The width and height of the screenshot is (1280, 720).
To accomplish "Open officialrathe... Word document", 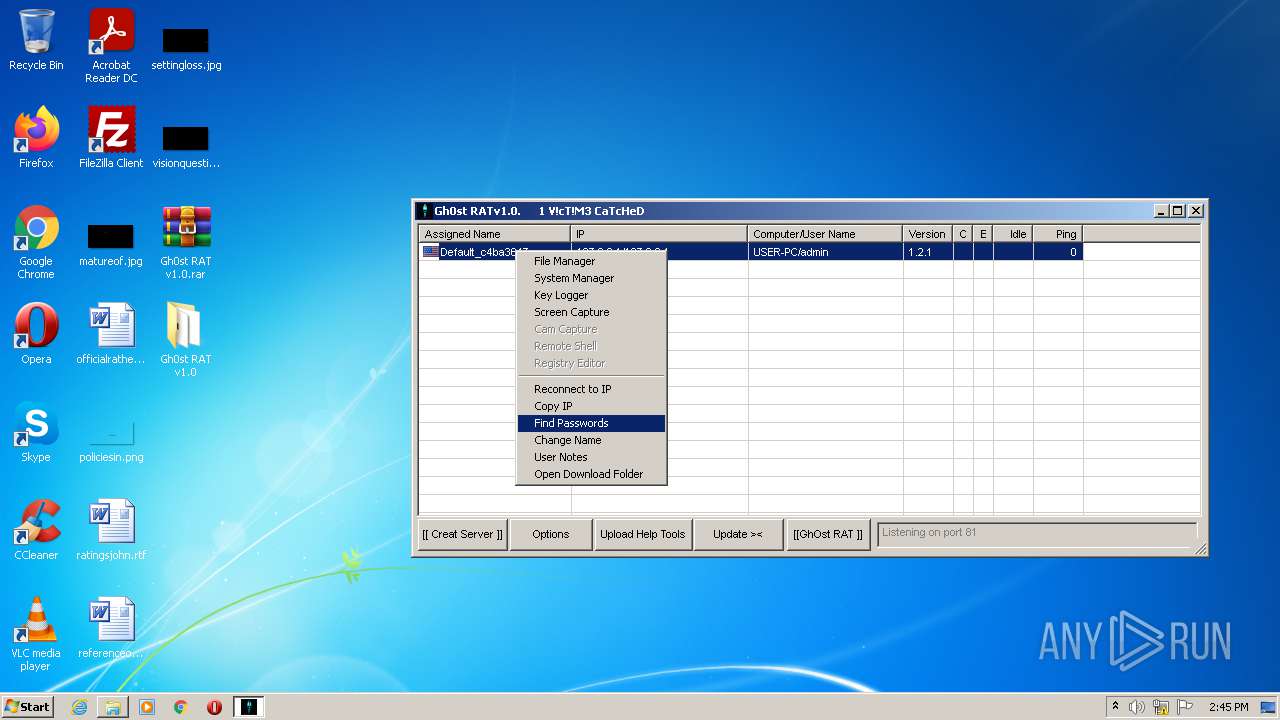I will pos(111,334).
